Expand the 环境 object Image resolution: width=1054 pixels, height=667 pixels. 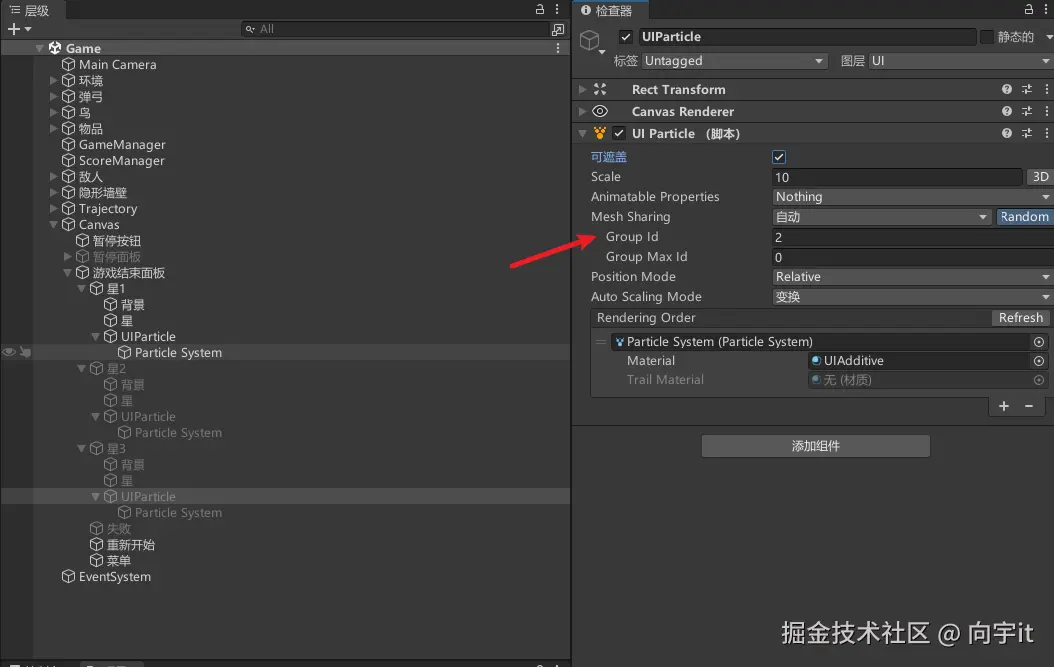[x=54, y=80]
